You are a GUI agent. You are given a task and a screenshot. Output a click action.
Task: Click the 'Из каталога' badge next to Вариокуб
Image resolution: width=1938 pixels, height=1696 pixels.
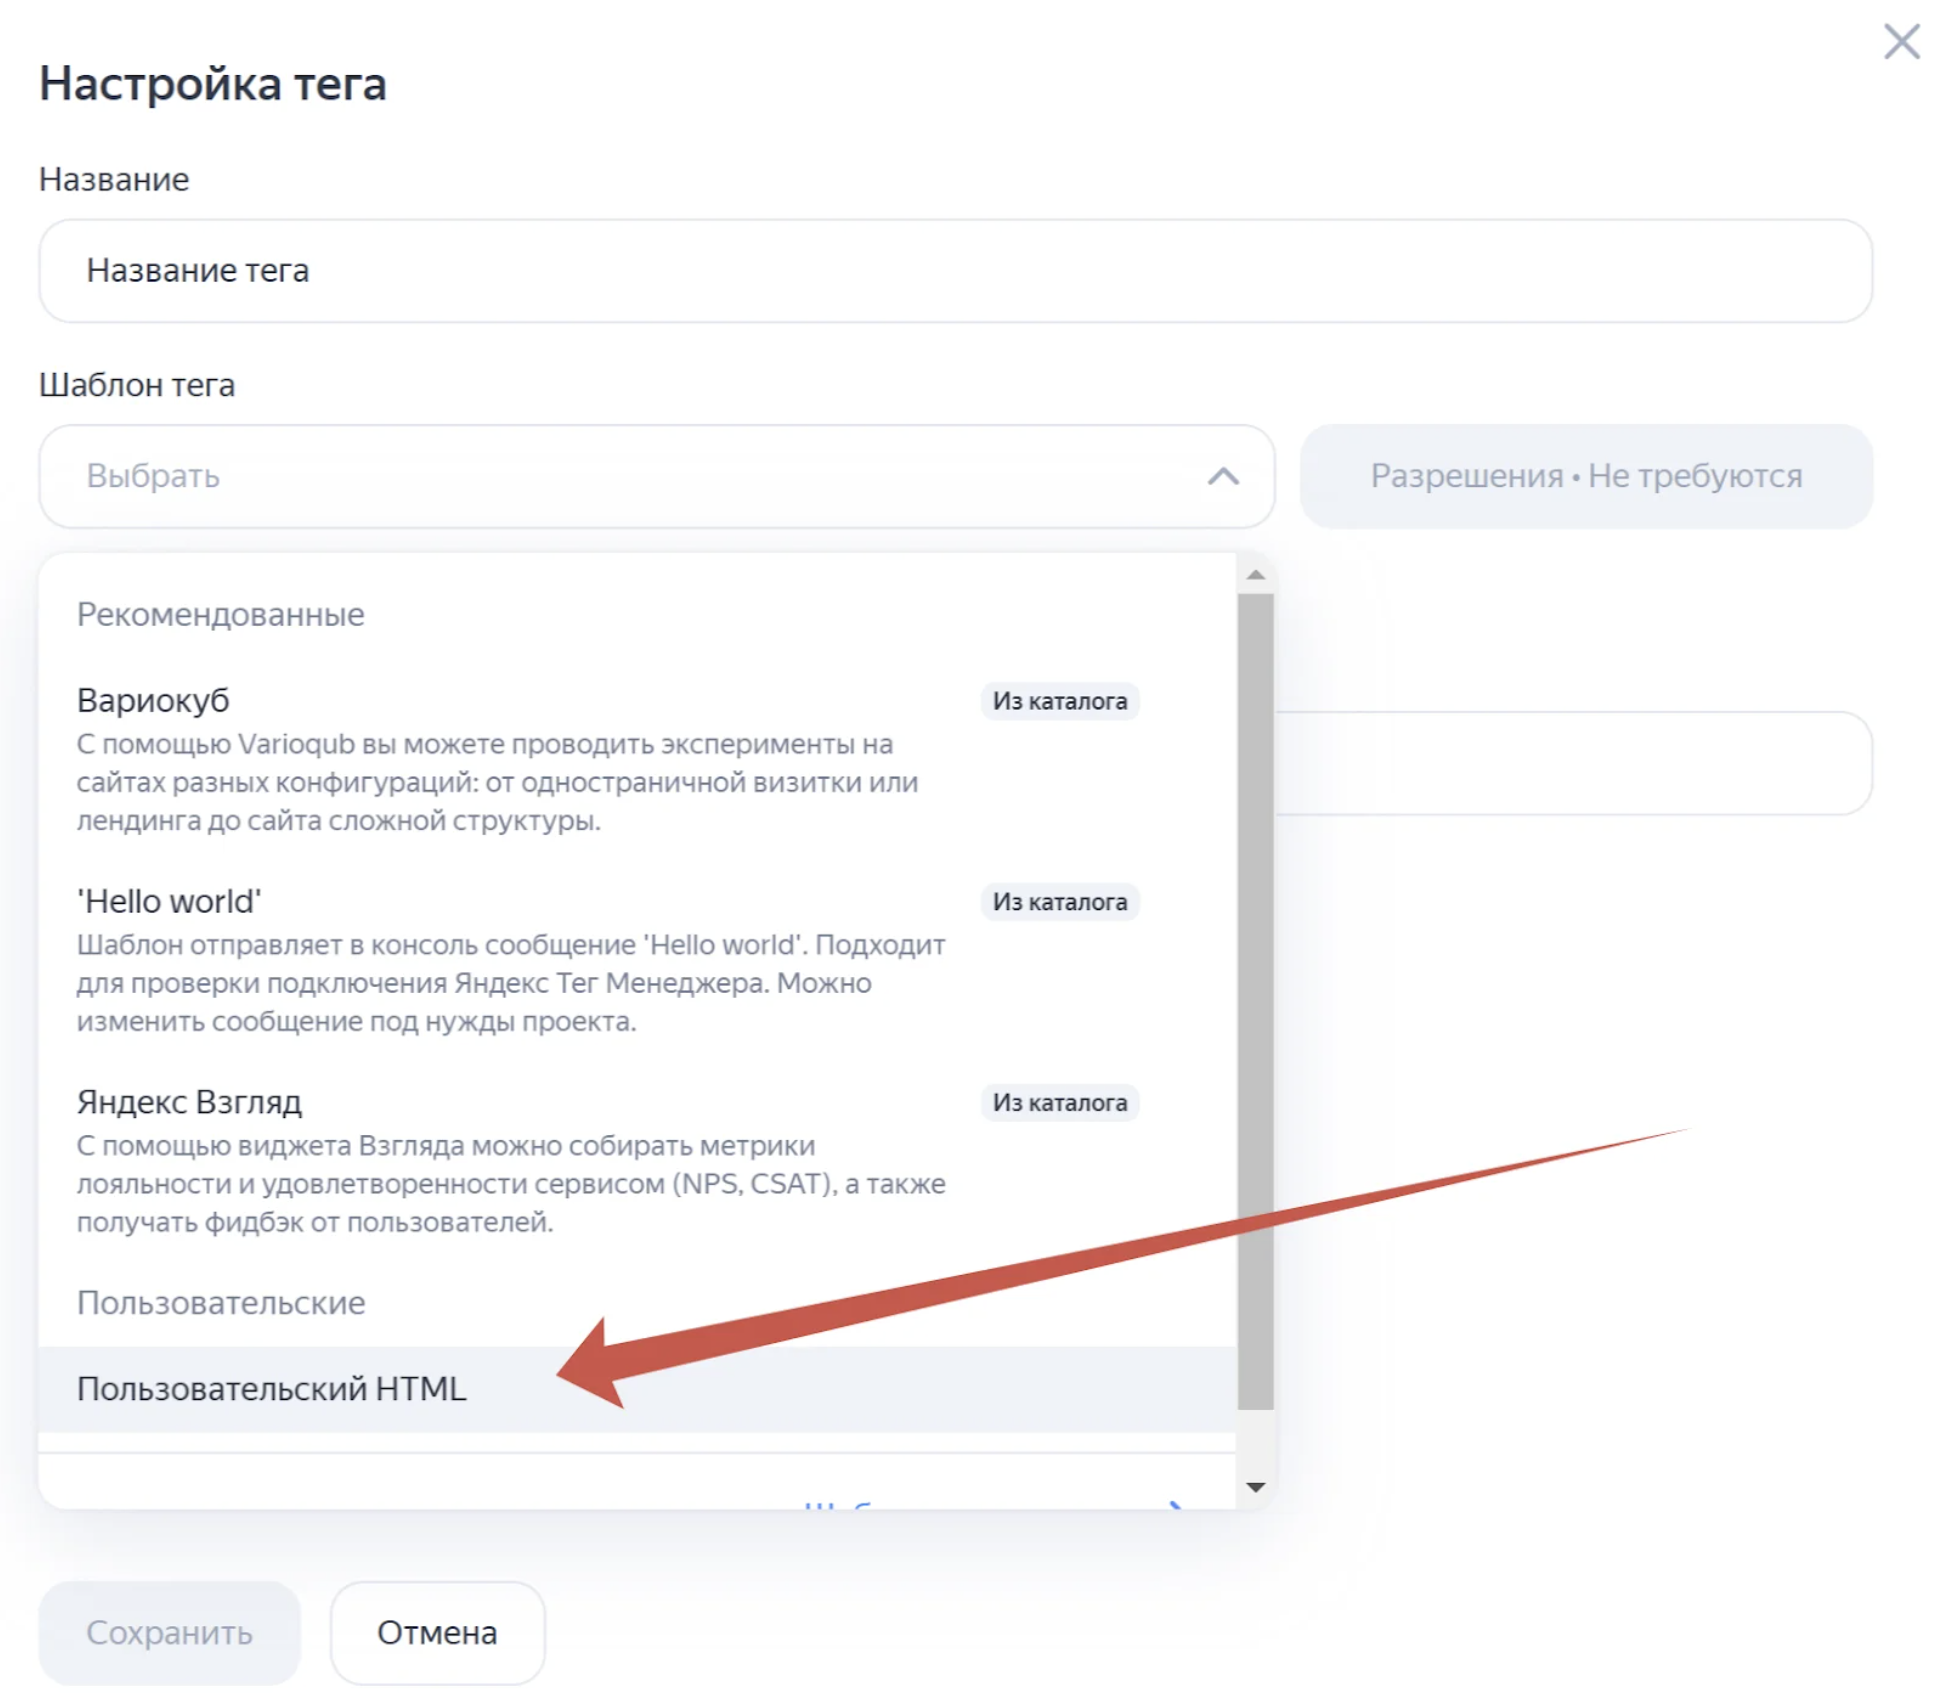(x=1059, y=701)
